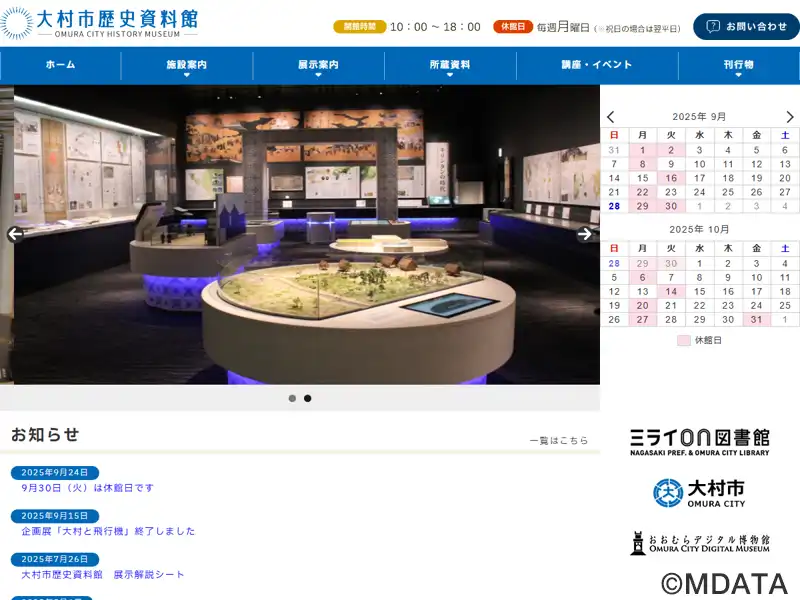Expand the 施設案内 dropdown arrow
The width and height of the screenshot is (800, 600).
[x=187, y=75]
